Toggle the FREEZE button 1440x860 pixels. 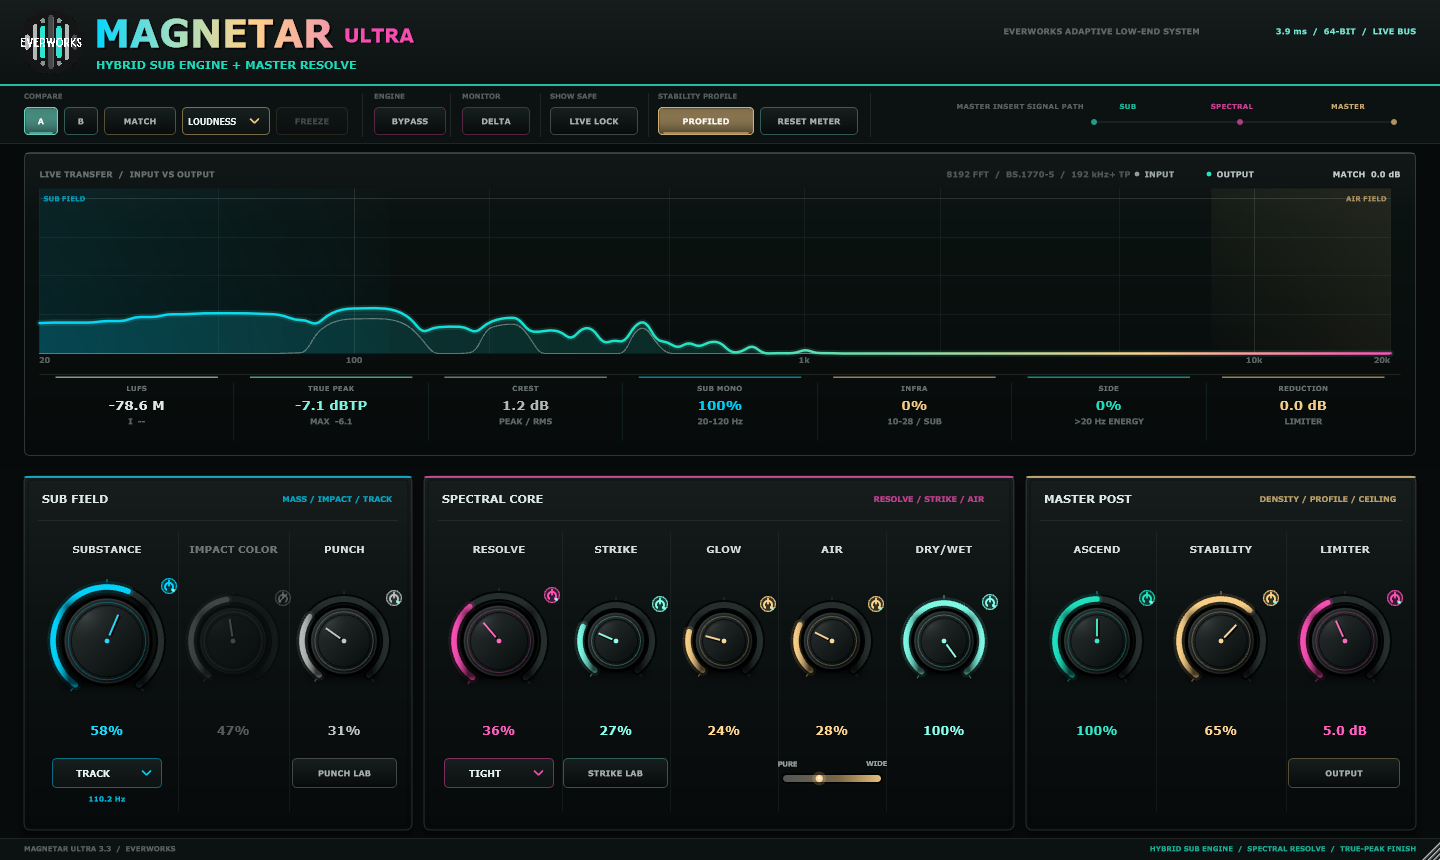[x=312, y=121]
